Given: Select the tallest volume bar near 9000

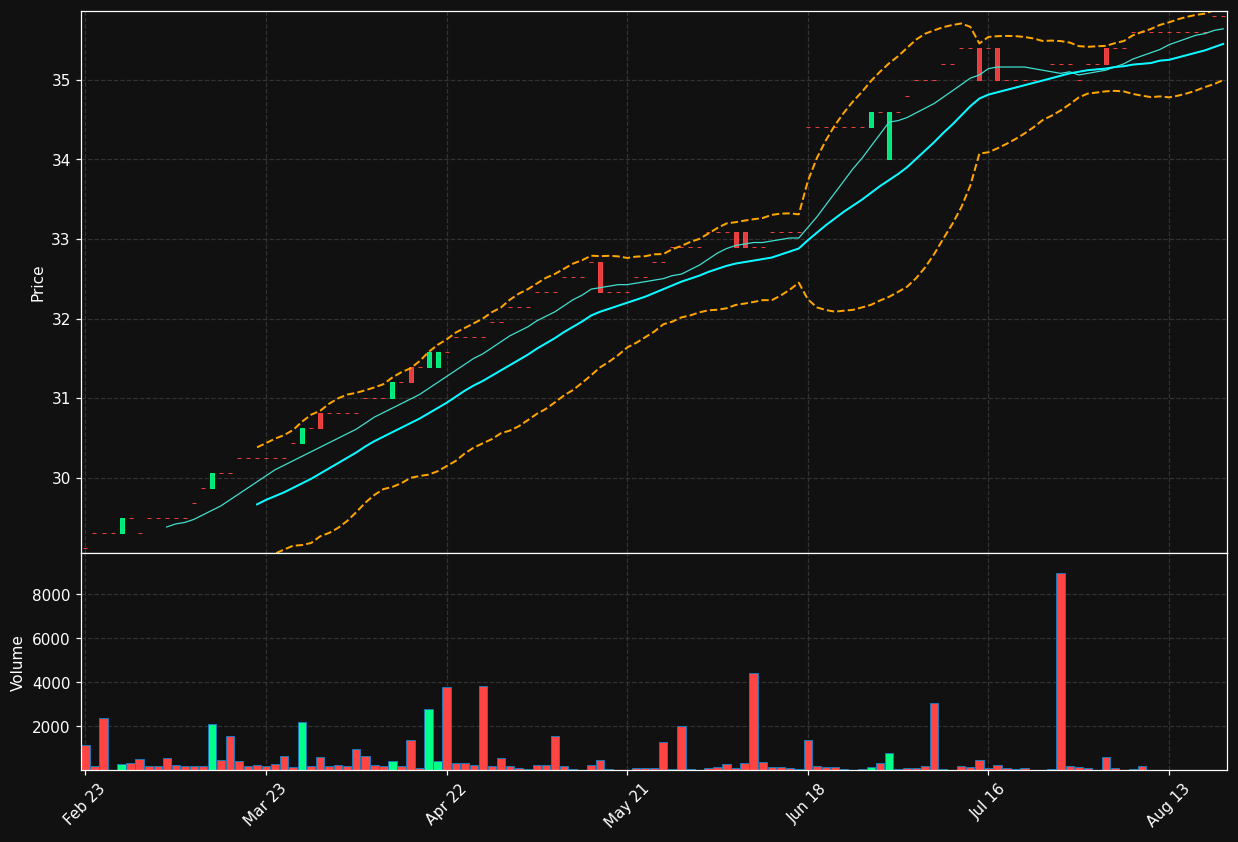Looking at the screenshot, I should click(x=1061, y=671).
